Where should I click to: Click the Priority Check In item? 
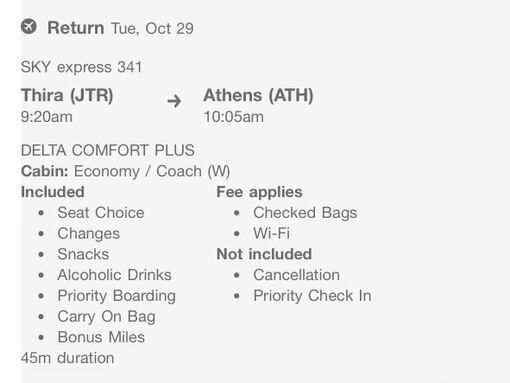click(312, 296)
